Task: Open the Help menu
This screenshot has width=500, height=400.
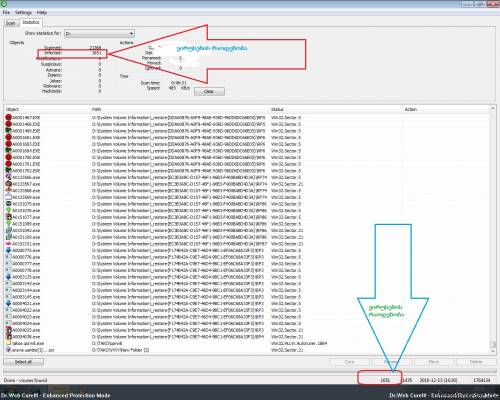Action: pos(42,12)
